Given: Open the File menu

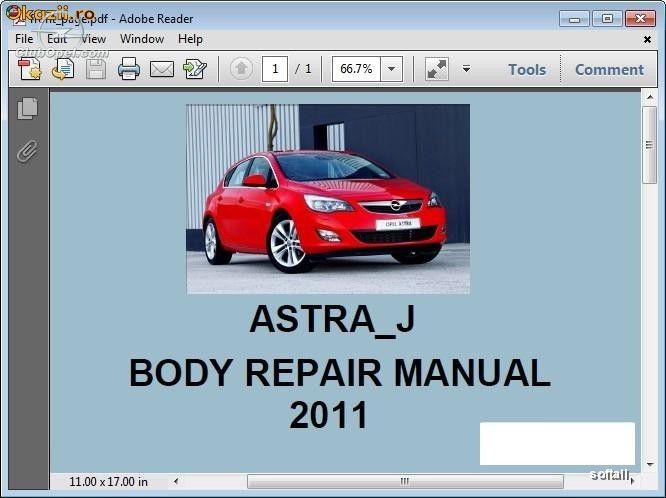Looking at the screenshot, I should (24, 39).
